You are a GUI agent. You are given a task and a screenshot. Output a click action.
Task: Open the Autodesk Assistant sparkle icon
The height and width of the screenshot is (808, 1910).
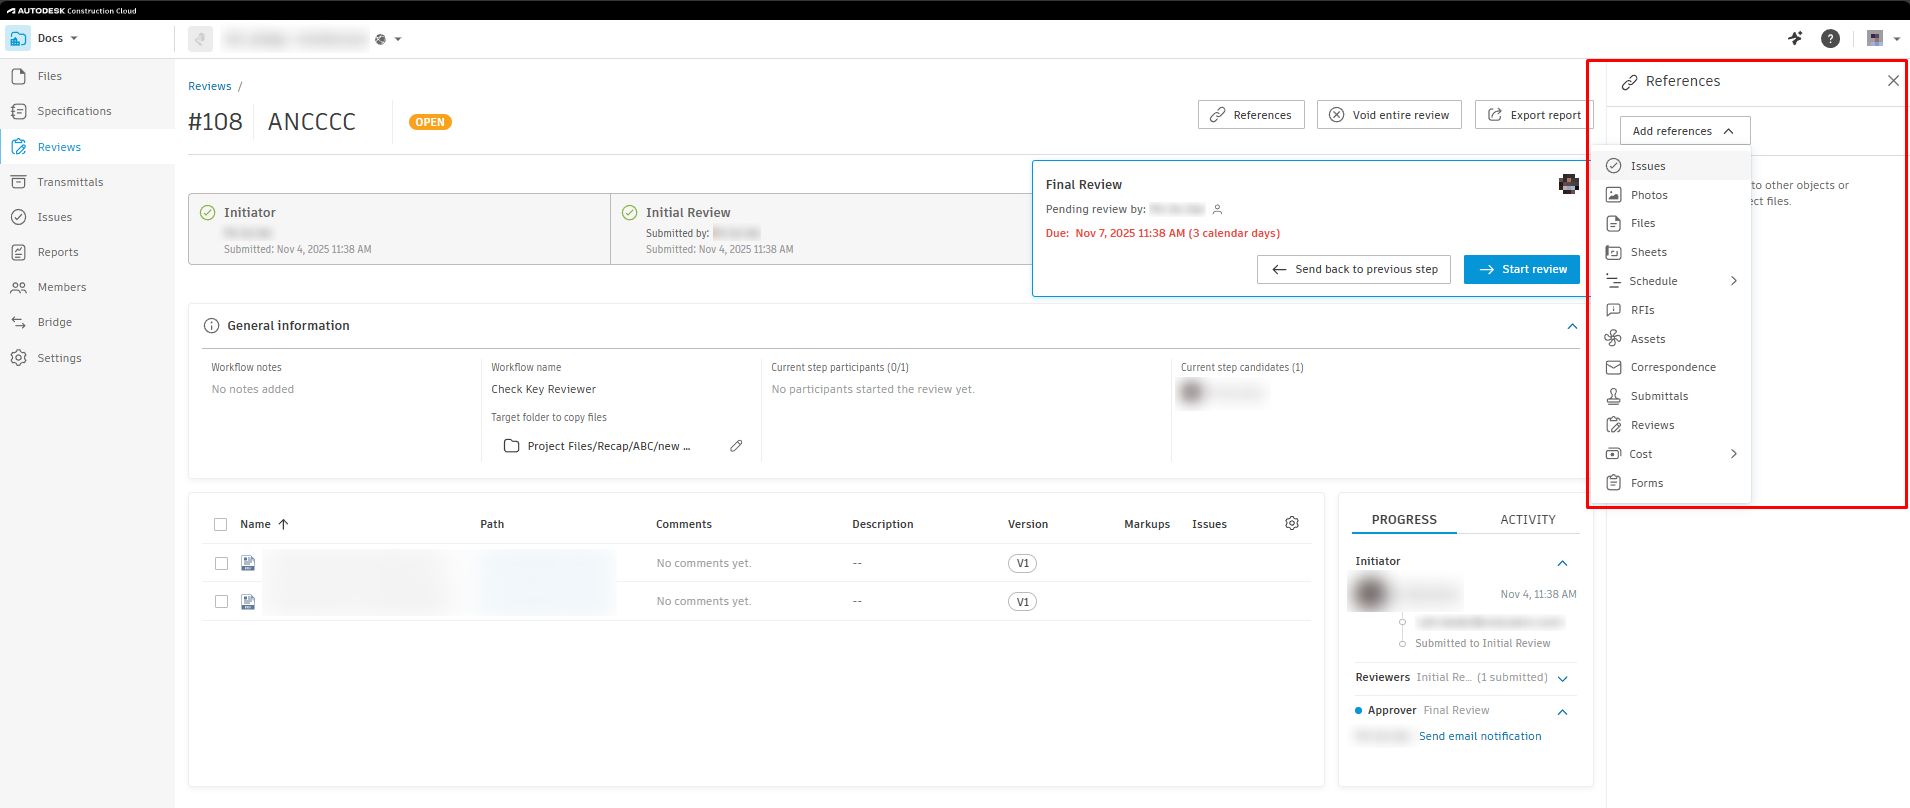point(1795,39)
